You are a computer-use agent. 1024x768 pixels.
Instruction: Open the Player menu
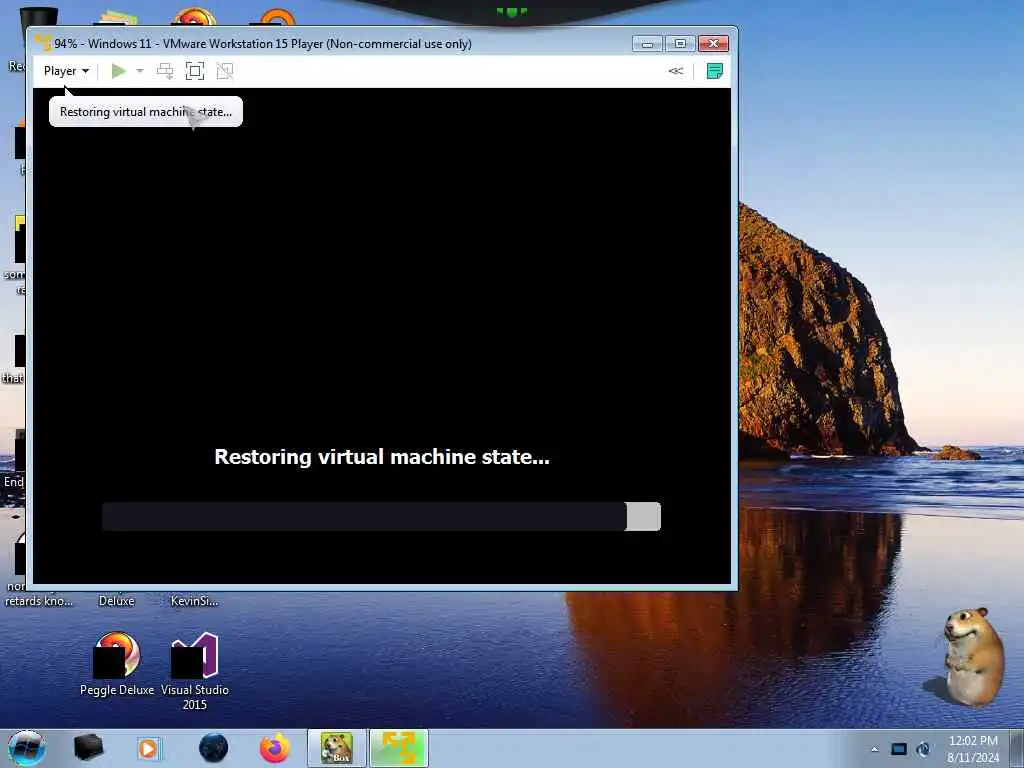(66, 71)
